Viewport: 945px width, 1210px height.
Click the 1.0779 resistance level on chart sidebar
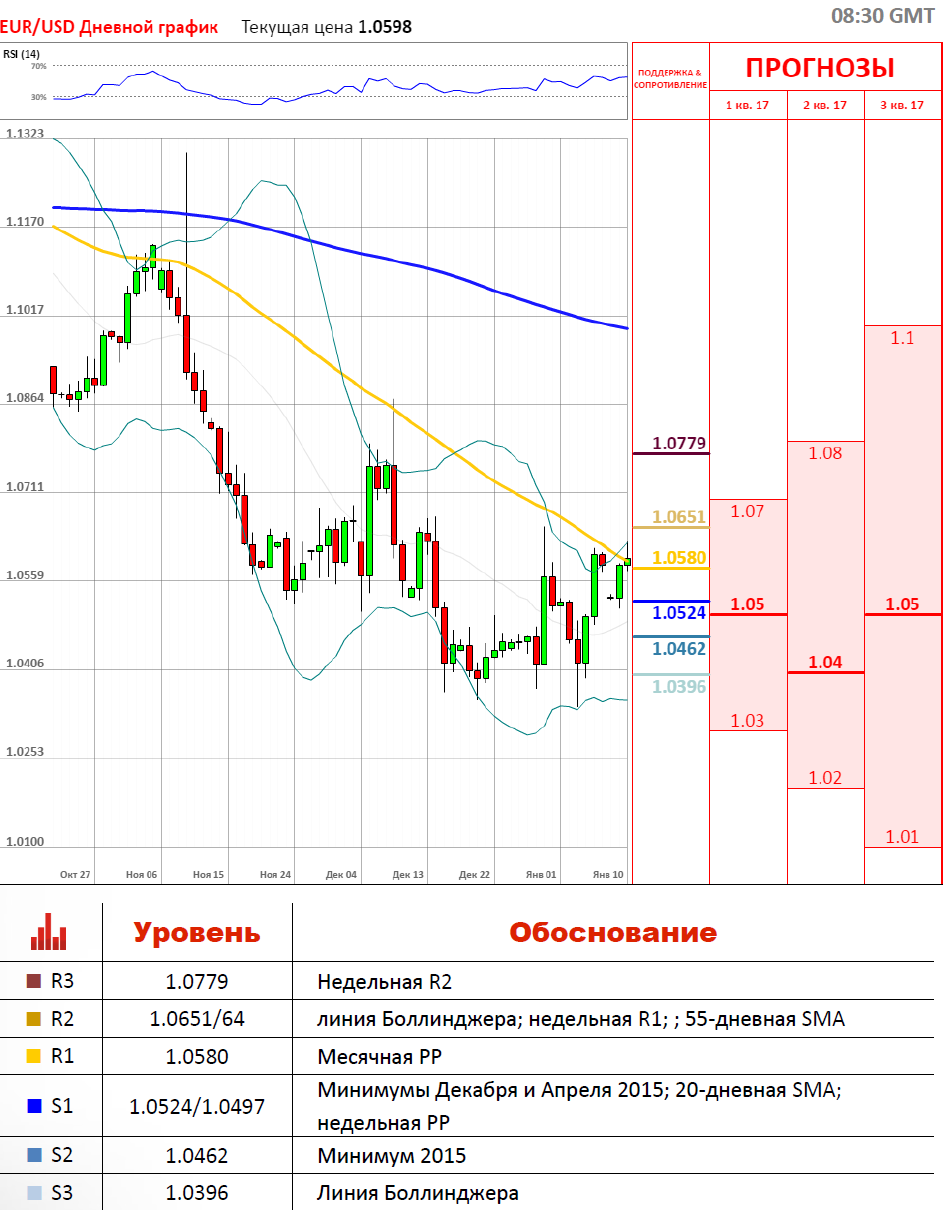[679, 442]
